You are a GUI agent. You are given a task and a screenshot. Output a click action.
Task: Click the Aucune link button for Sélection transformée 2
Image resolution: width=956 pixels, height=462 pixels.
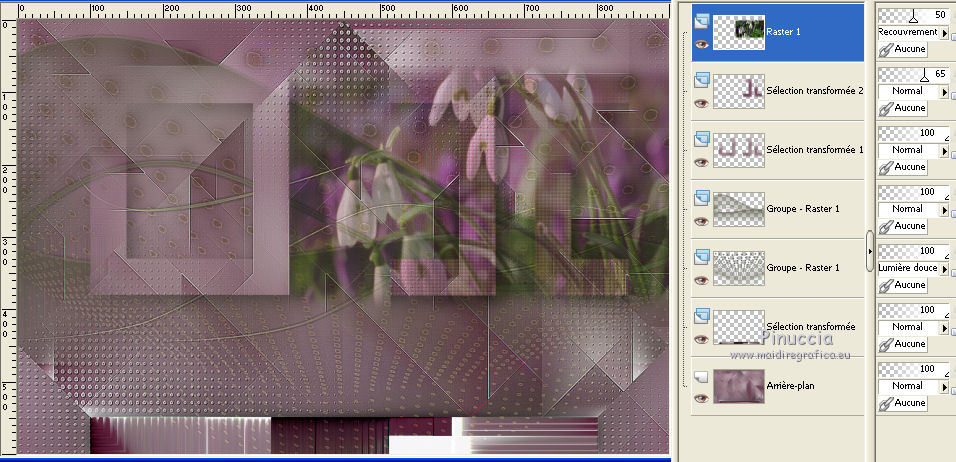coord(902,108)
